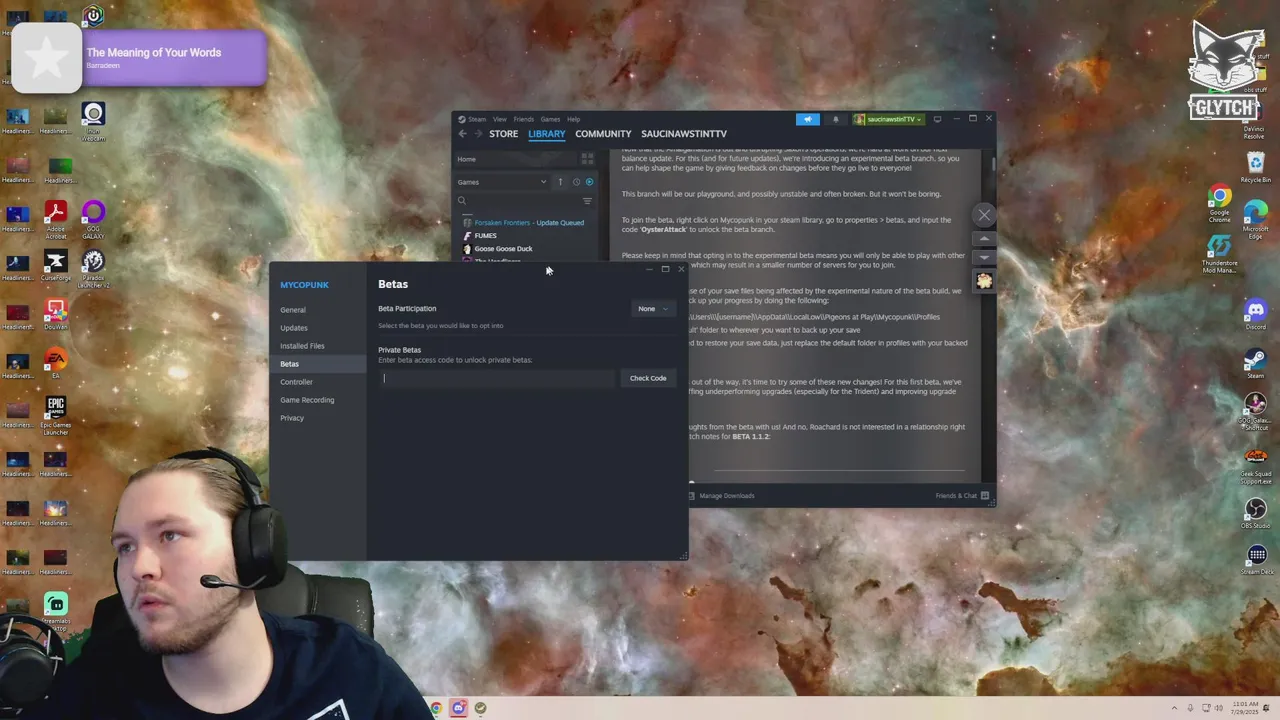Open the saucinawstinTTV account dropdown
This screenshot has width=1280, height=720.
coord(888,119)
